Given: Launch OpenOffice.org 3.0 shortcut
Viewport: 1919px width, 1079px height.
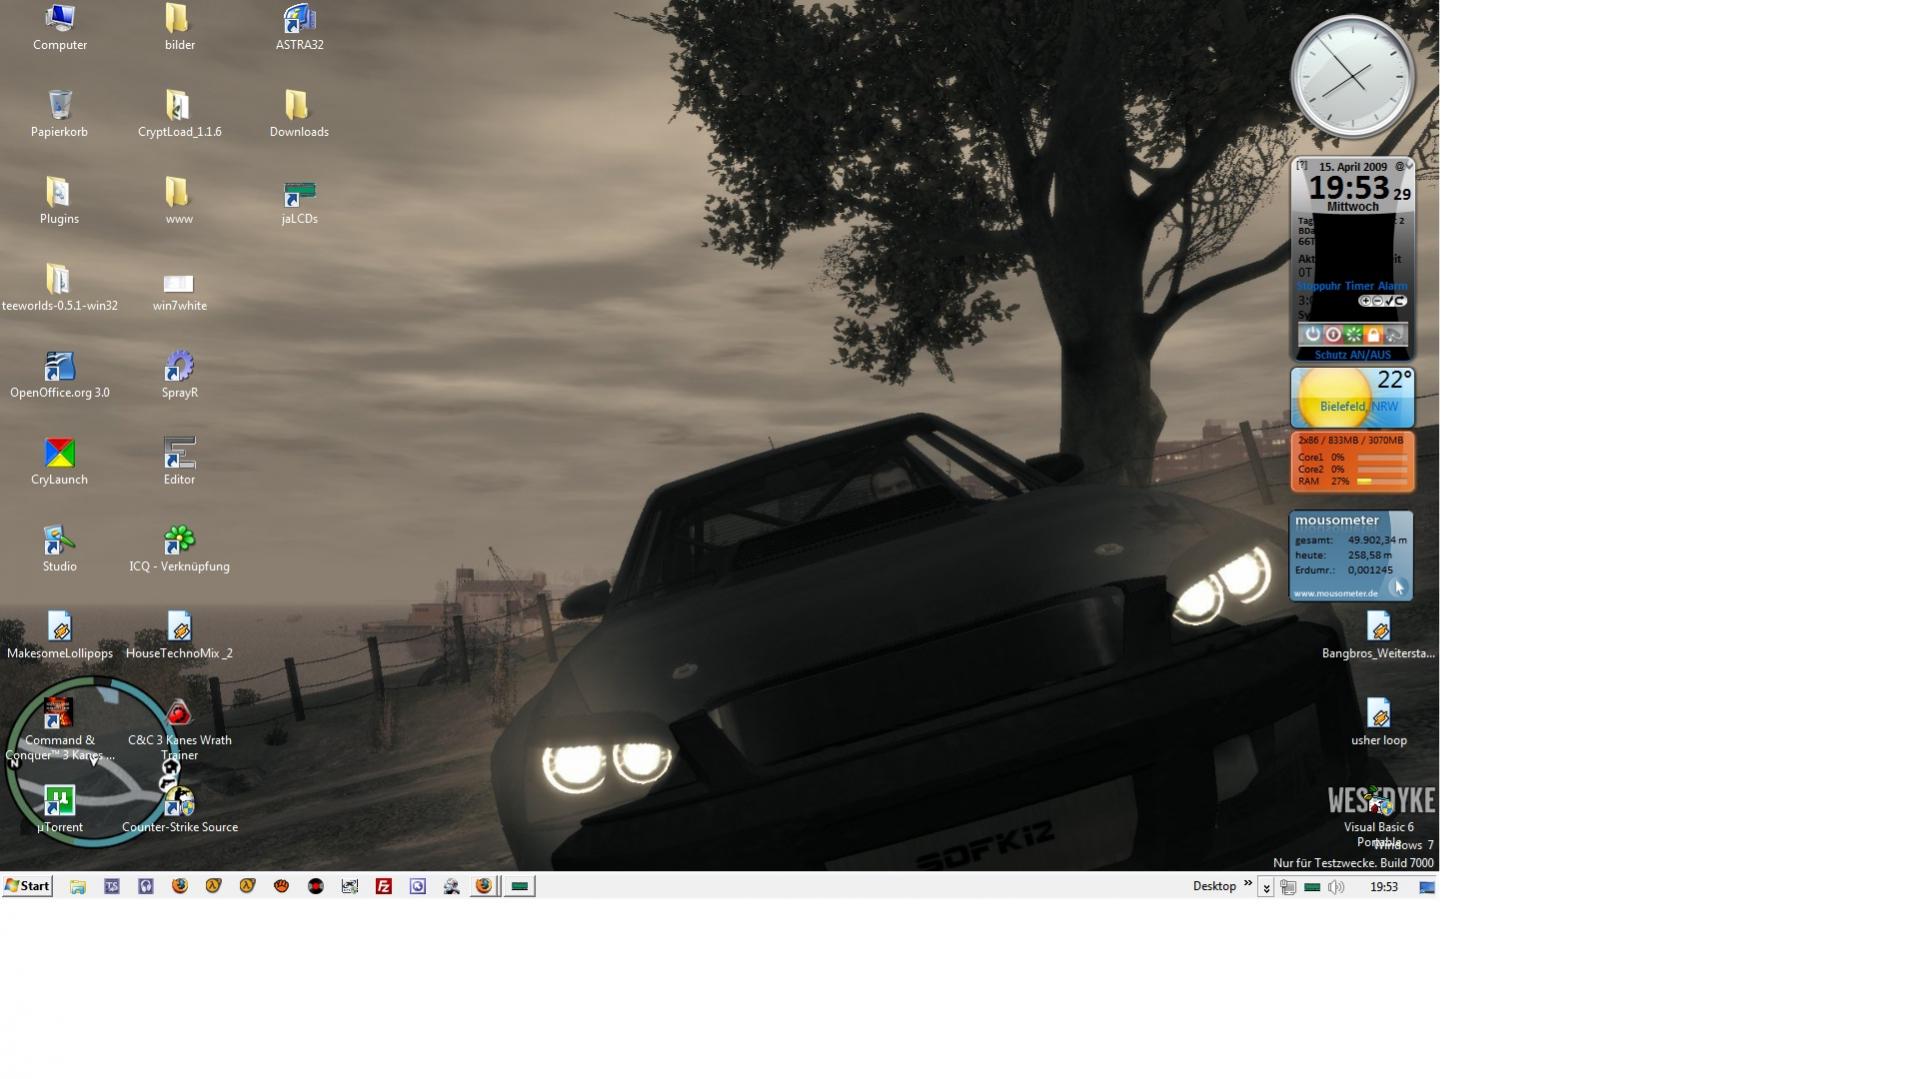Looking at the screenshot, I should pyautogui.click(x=59, y=374).
